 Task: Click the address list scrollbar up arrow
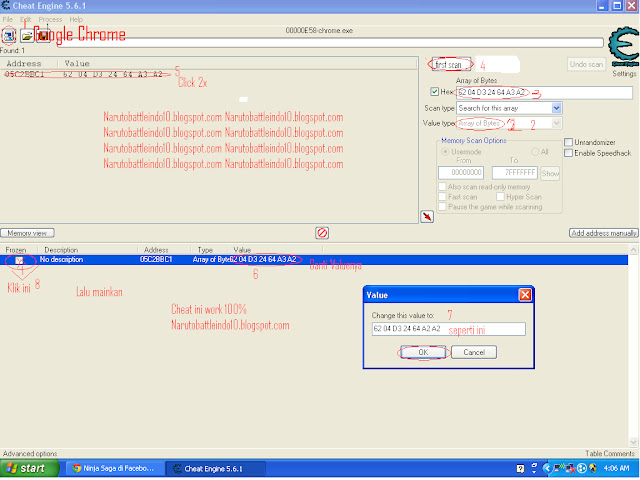(x=633, y=249)
